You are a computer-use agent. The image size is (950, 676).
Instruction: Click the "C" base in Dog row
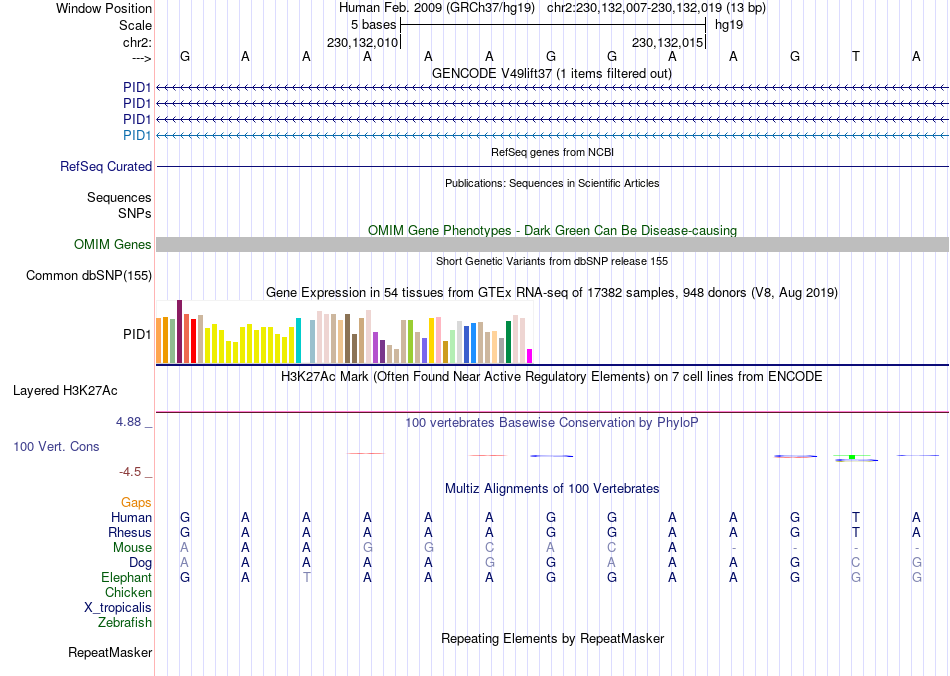(855, 563)
